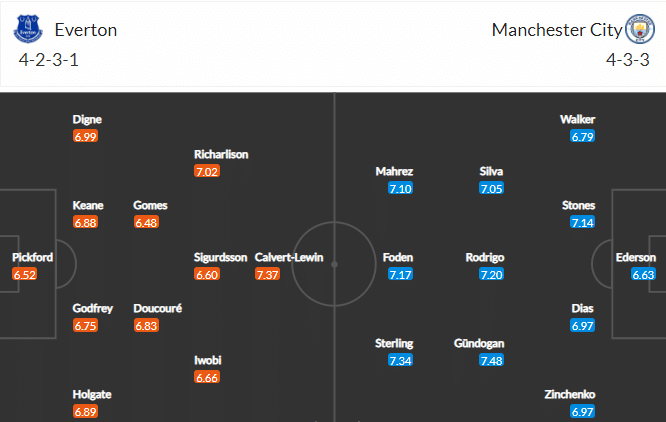Select Foden on the pitch
Screen dimensions: 666x422
(398, 257)
